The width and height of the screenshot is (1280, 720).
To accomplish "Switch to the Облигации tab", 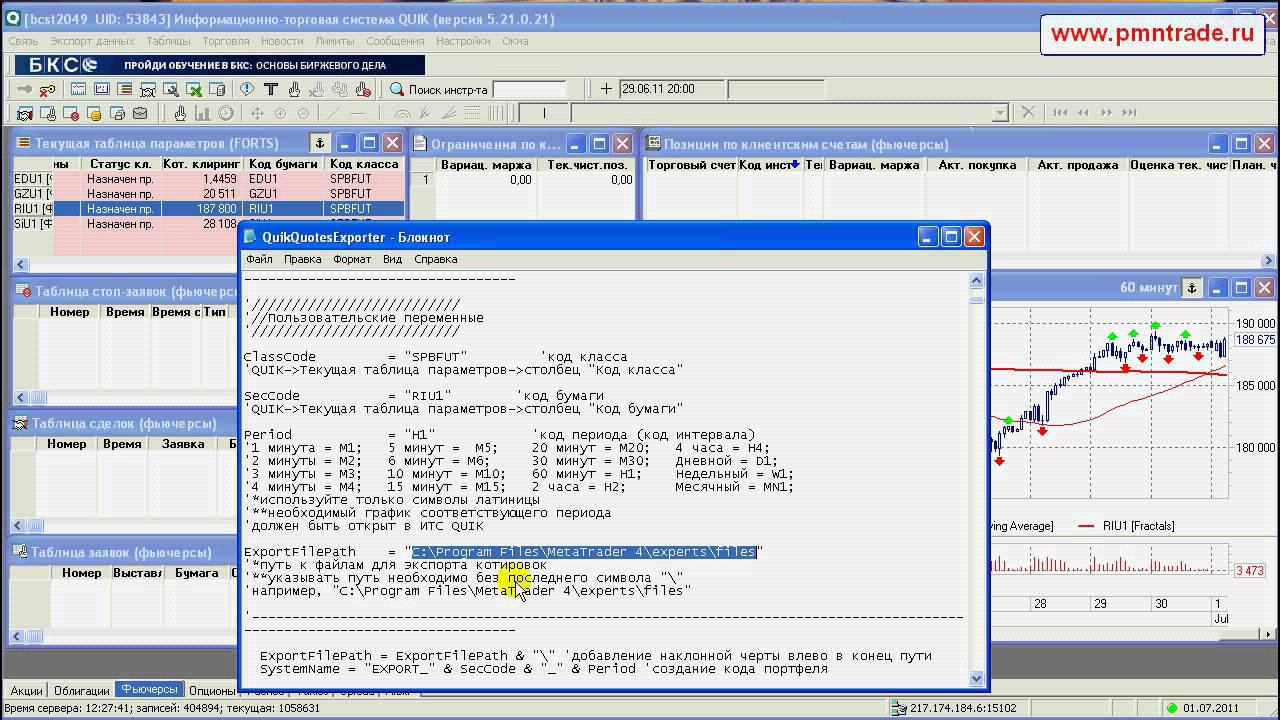I will [x=82, y=690].
